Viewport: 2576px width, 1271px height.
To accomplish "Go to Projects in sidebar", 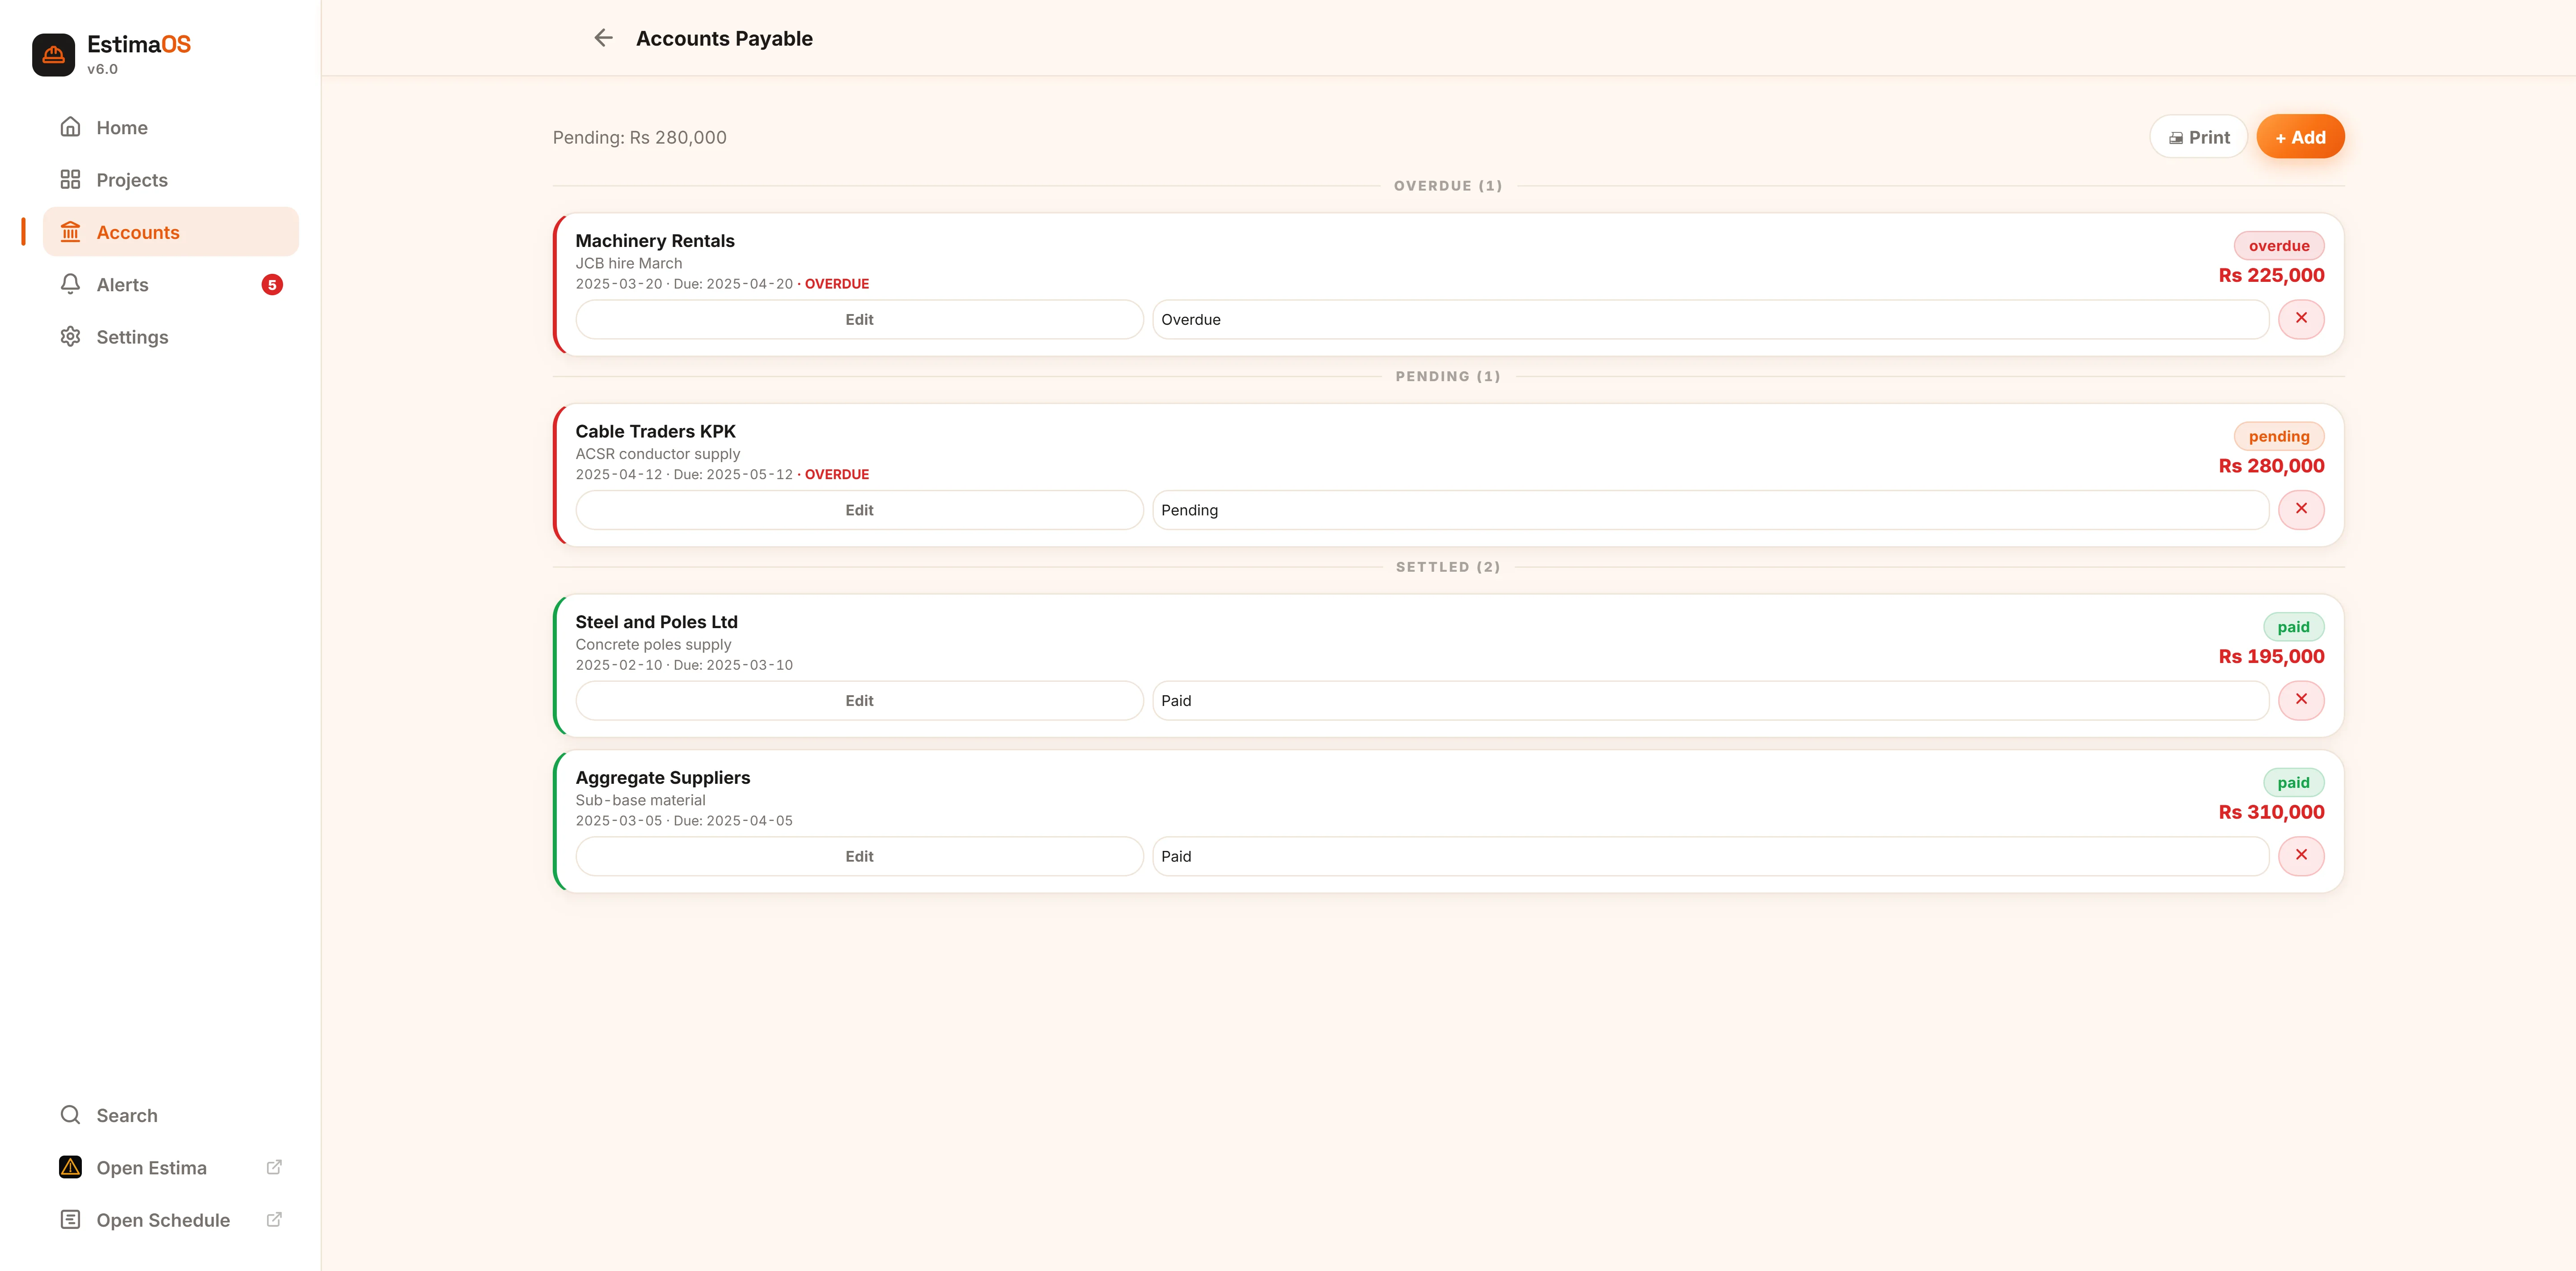I will [x=171, y=180].
